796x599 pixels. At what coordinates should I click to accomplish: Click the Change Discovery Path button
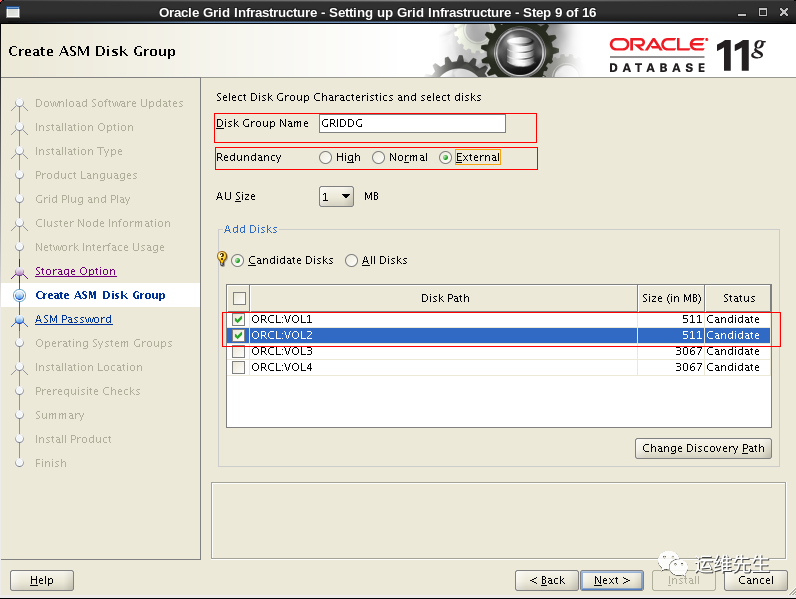click(703, 448)
